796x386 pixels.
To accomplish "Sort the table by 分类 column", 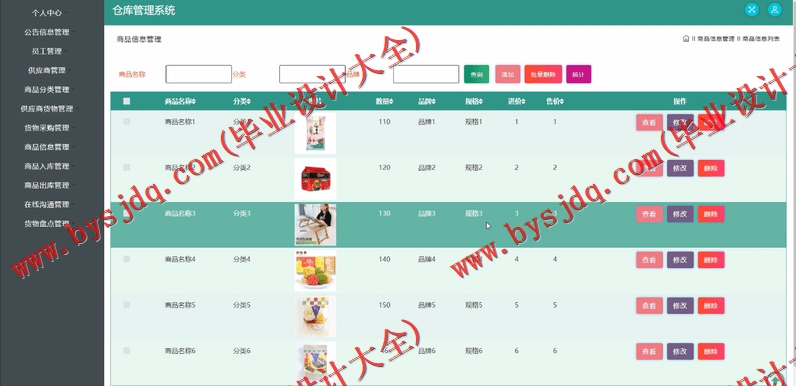I will coord(242,102).
